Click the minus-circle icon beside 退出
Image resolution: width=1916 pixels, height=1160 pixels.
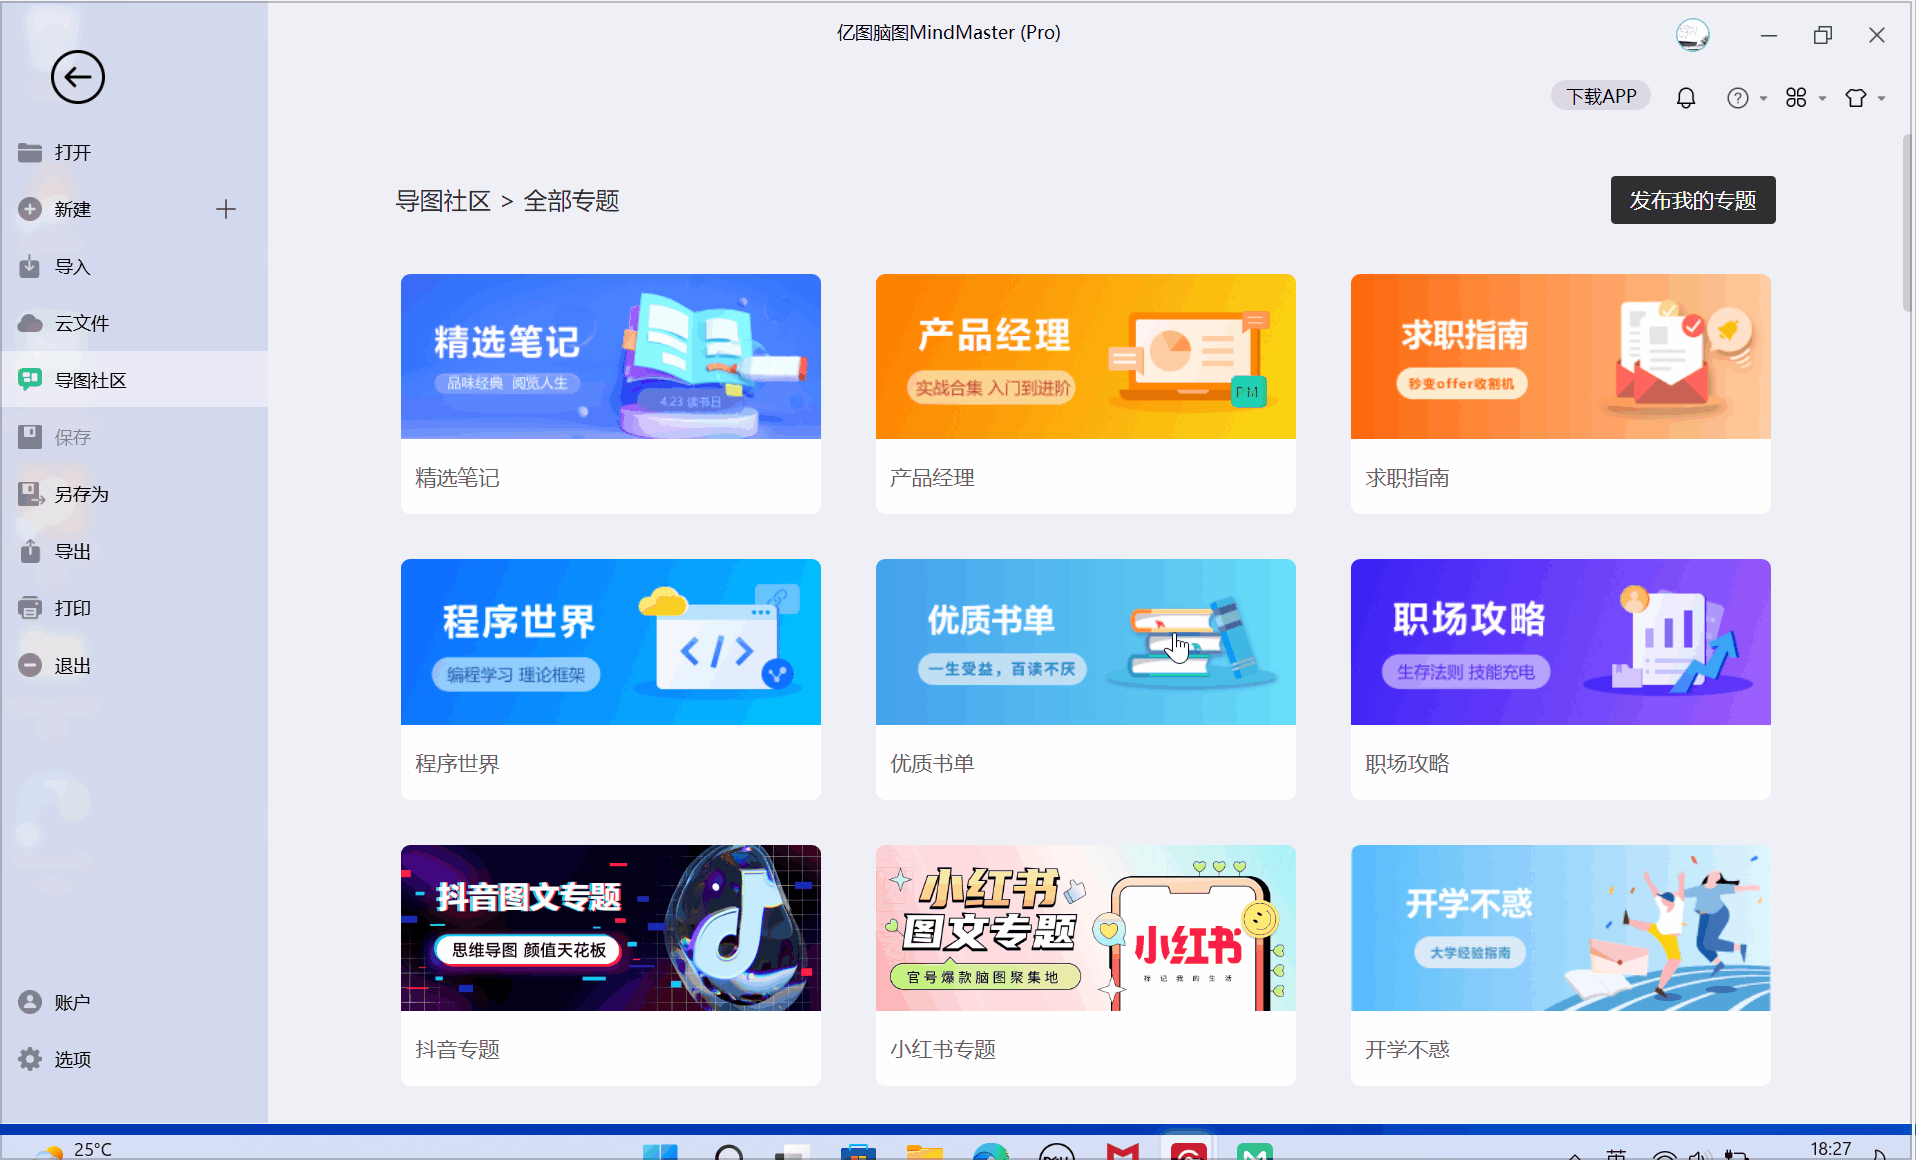[30, 665]
